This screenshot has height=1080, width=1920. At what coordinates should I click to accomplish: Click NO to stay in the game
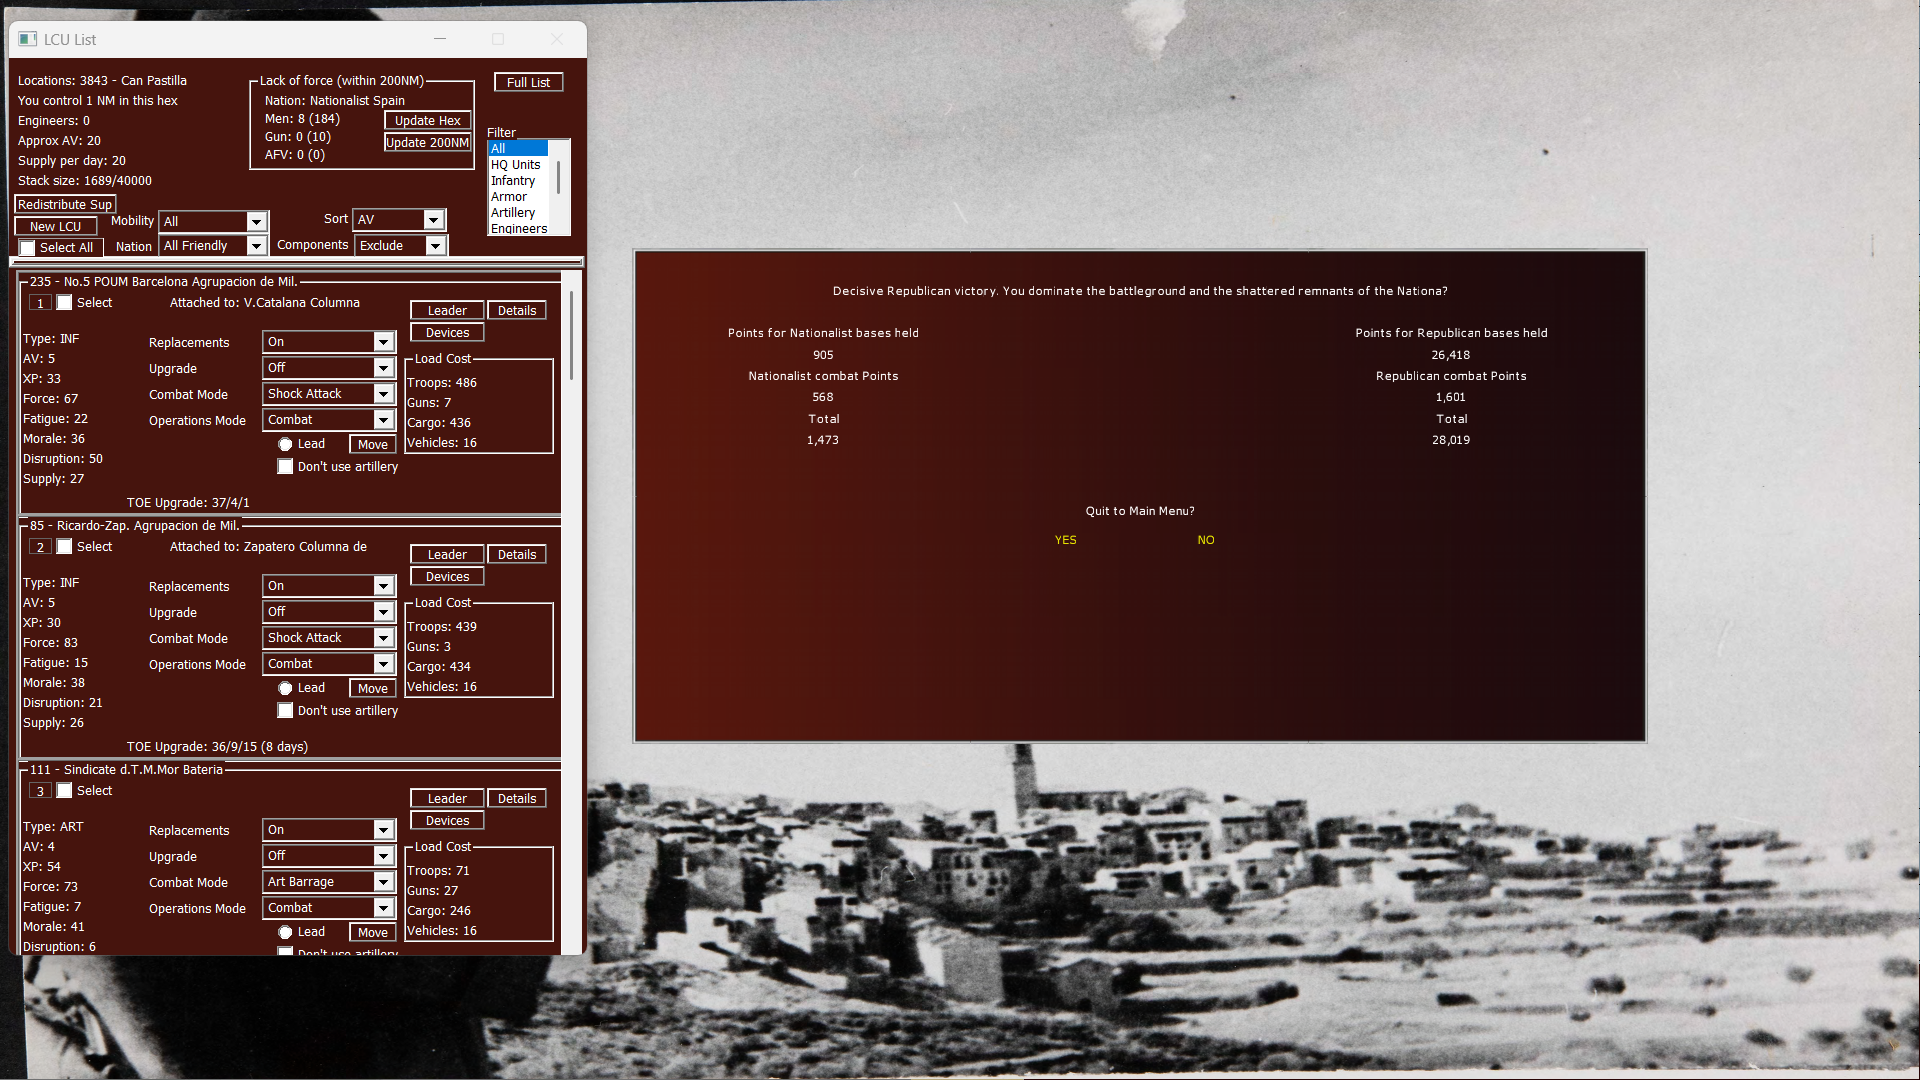(x=1205, y=539)
